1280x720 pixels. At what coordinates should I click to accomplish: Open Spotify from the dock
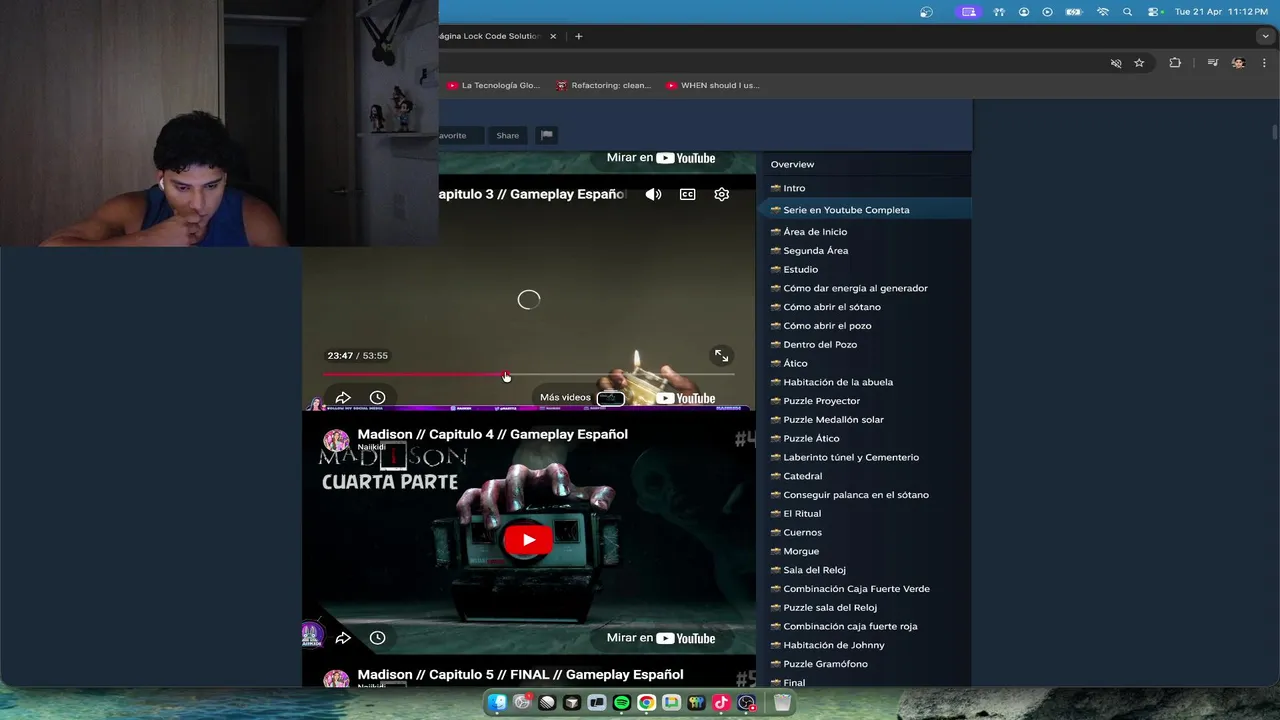point(621,703)
